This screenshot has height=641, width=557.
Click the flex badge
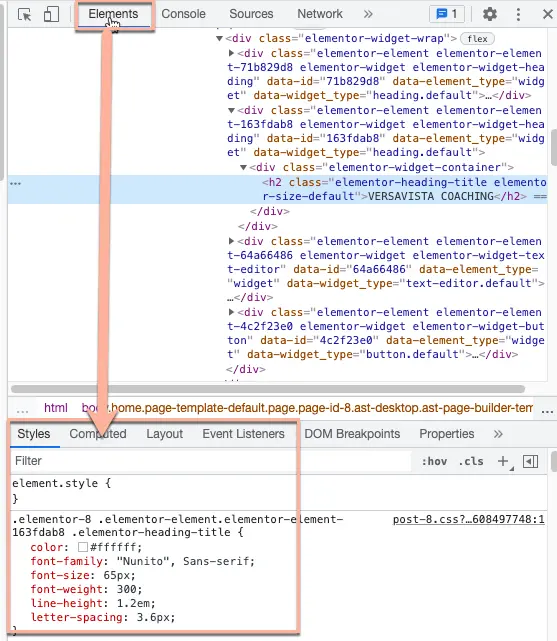pos(477,39)
